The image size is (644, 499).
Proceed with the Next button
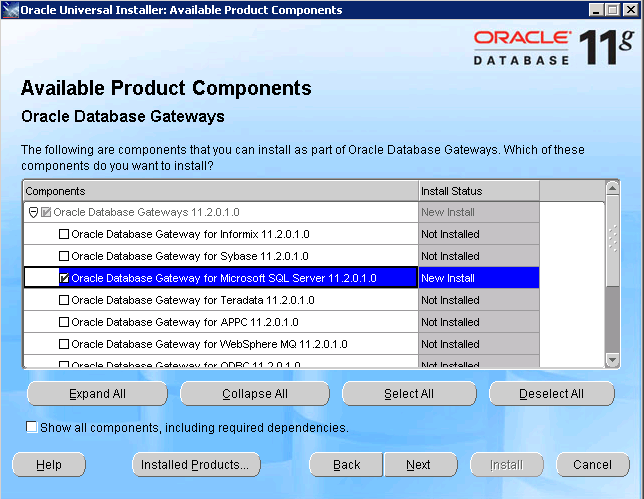click(420, 465)
